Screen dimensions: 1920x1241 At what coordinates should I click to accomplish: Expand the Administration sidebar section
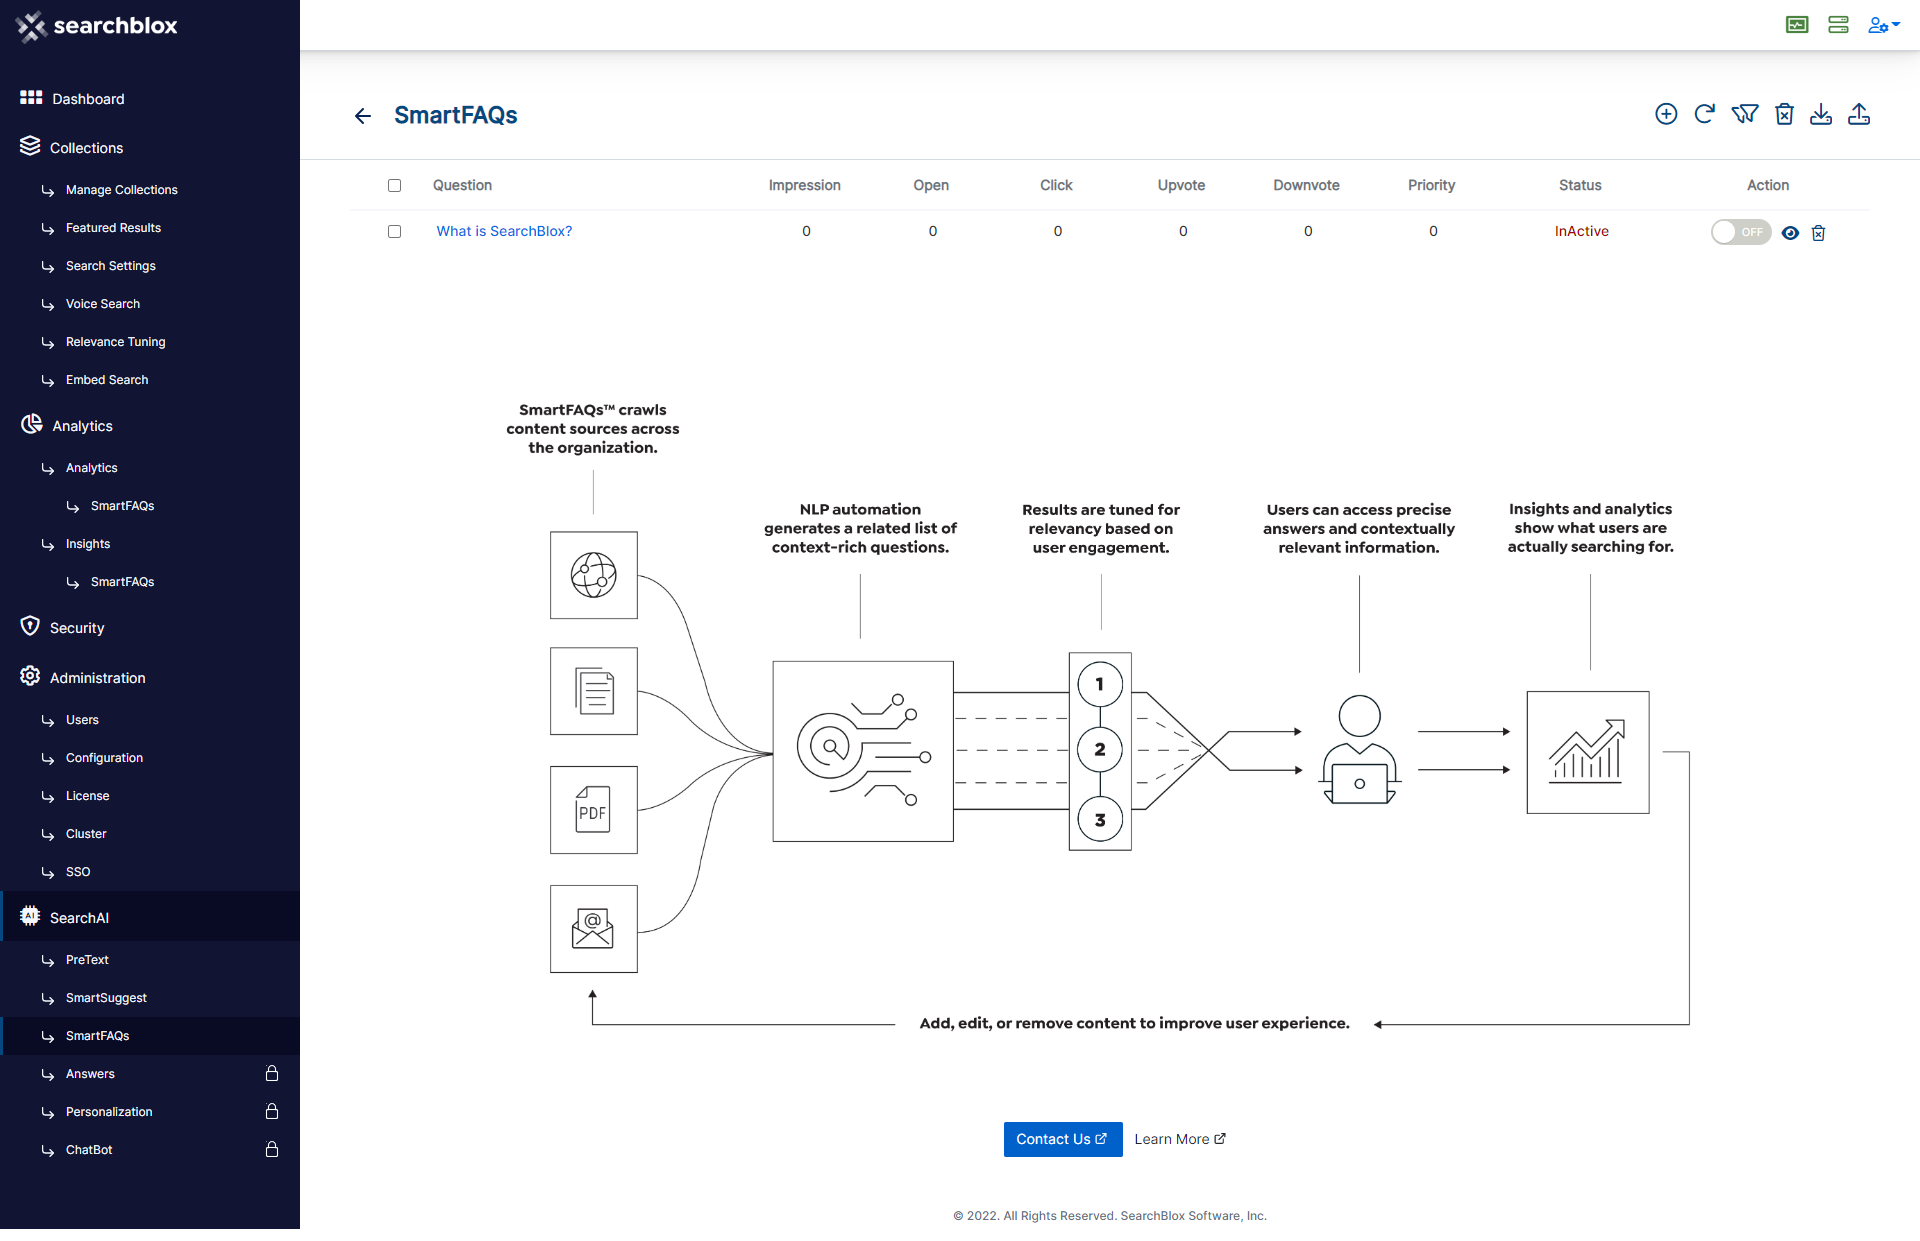[97, 678]
